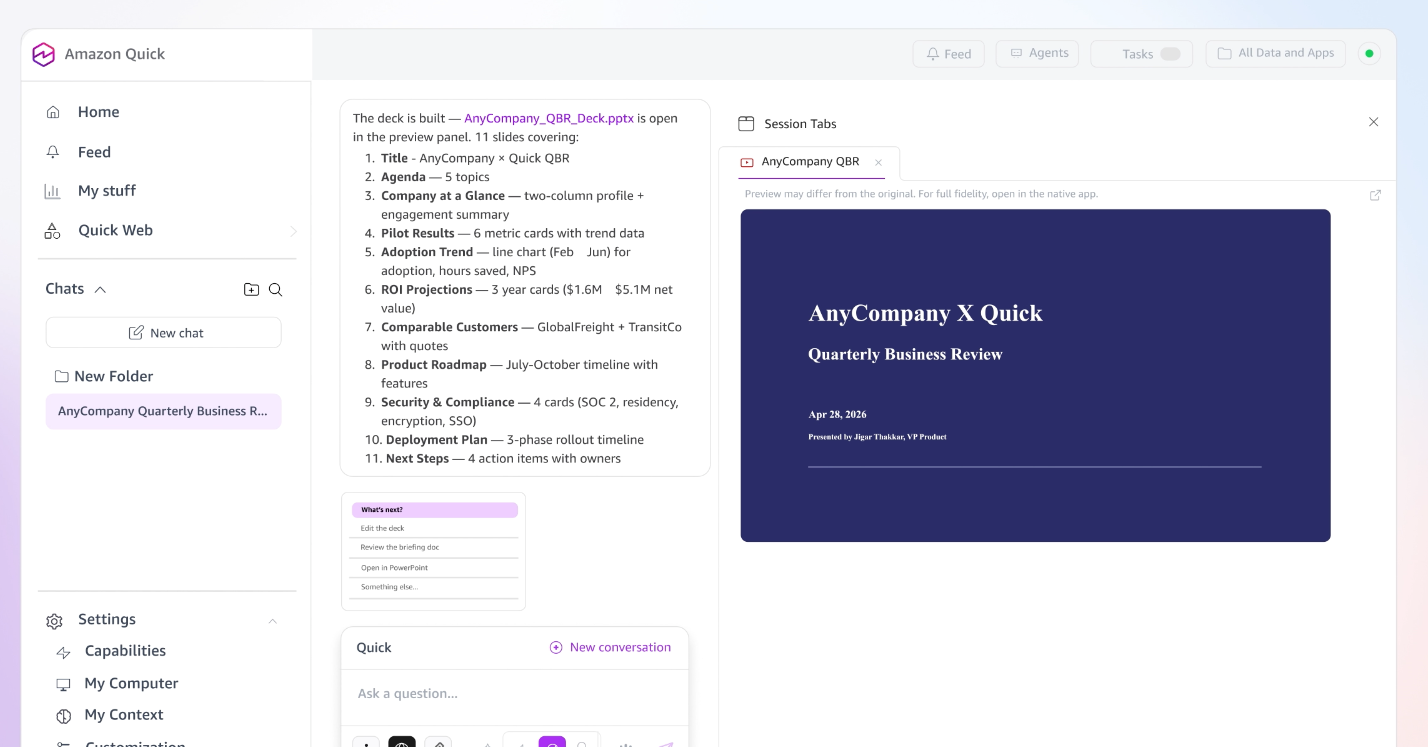Close the Session Tabs panel
1428x747 pixels.
tap(1373, 122)
